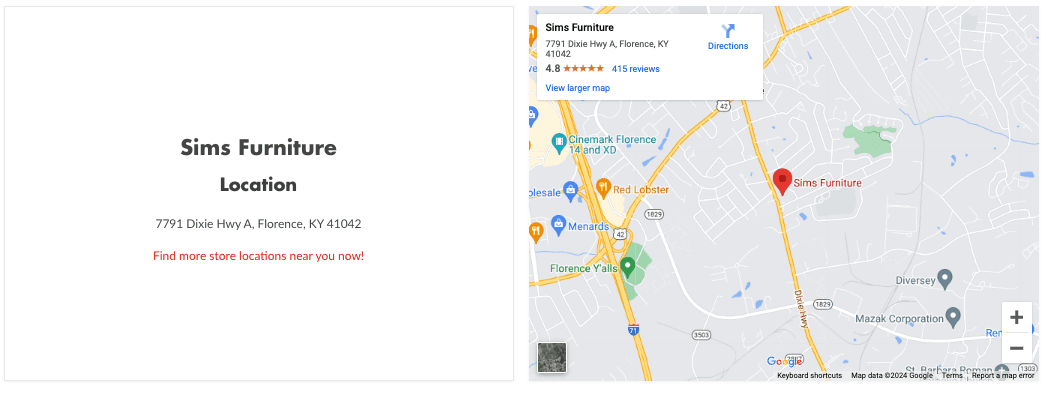Select the Diversey location pin
The height and width of the screenshot is (393, 1048).
[944, 278]
